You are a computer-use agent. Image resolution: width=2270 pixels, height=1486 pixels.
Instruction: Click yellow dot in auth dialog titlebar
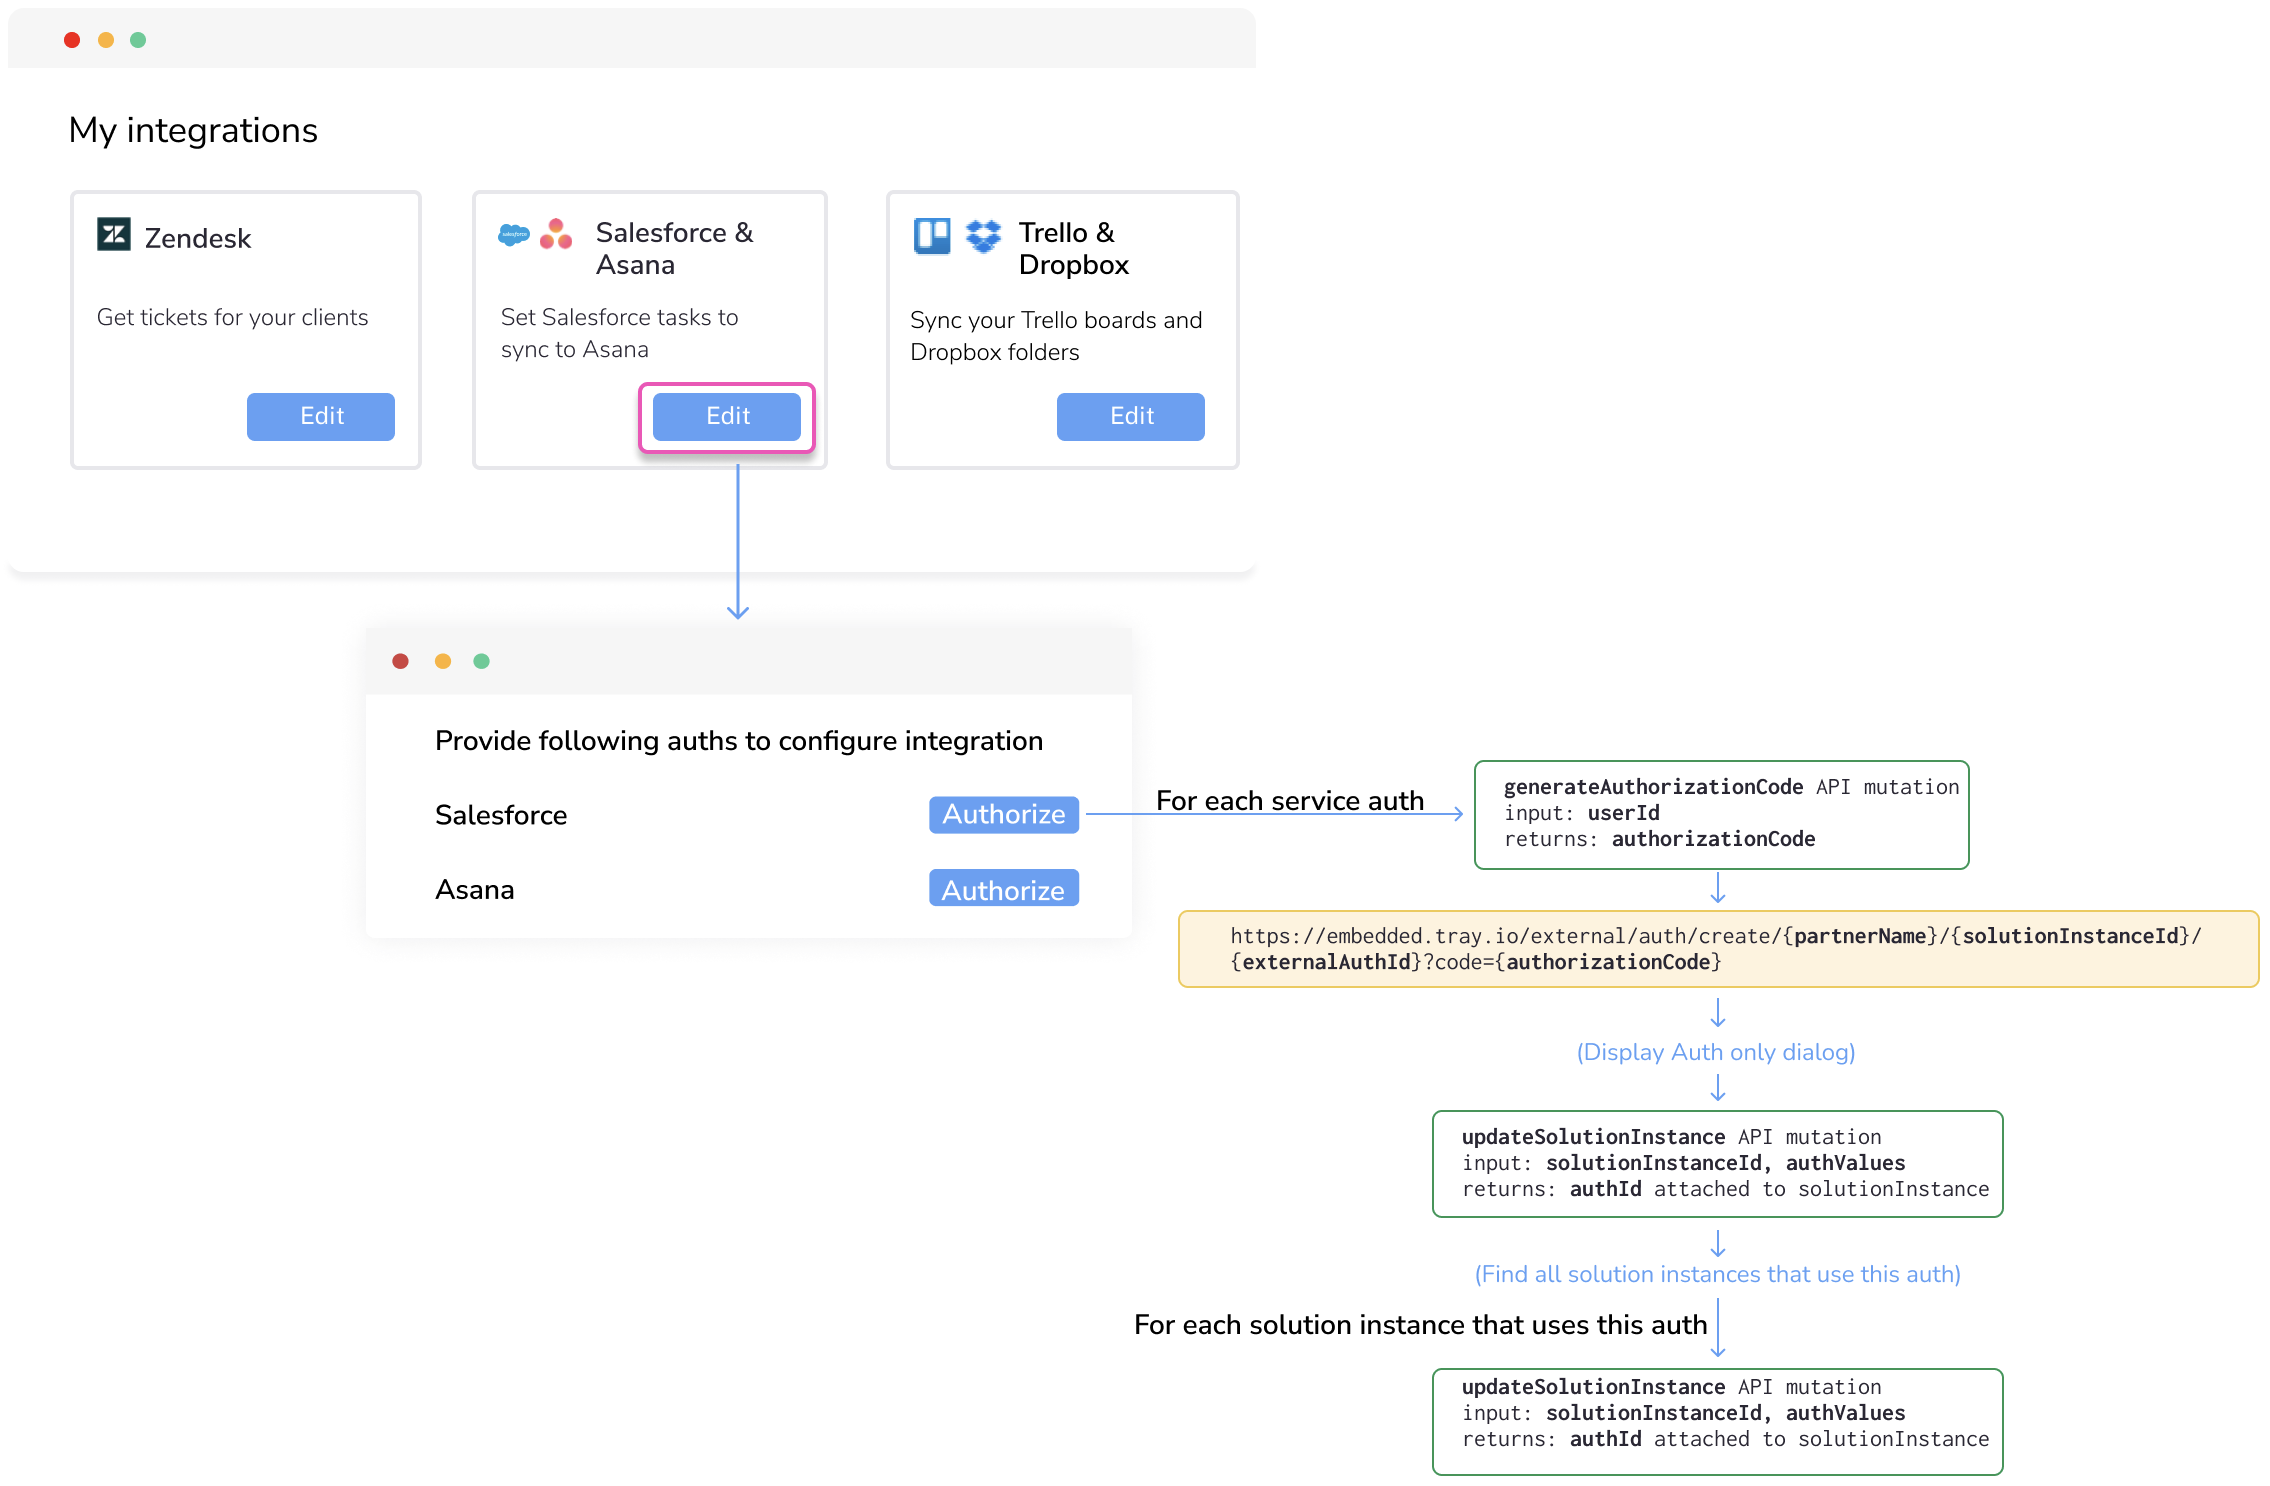click(443, 661)
